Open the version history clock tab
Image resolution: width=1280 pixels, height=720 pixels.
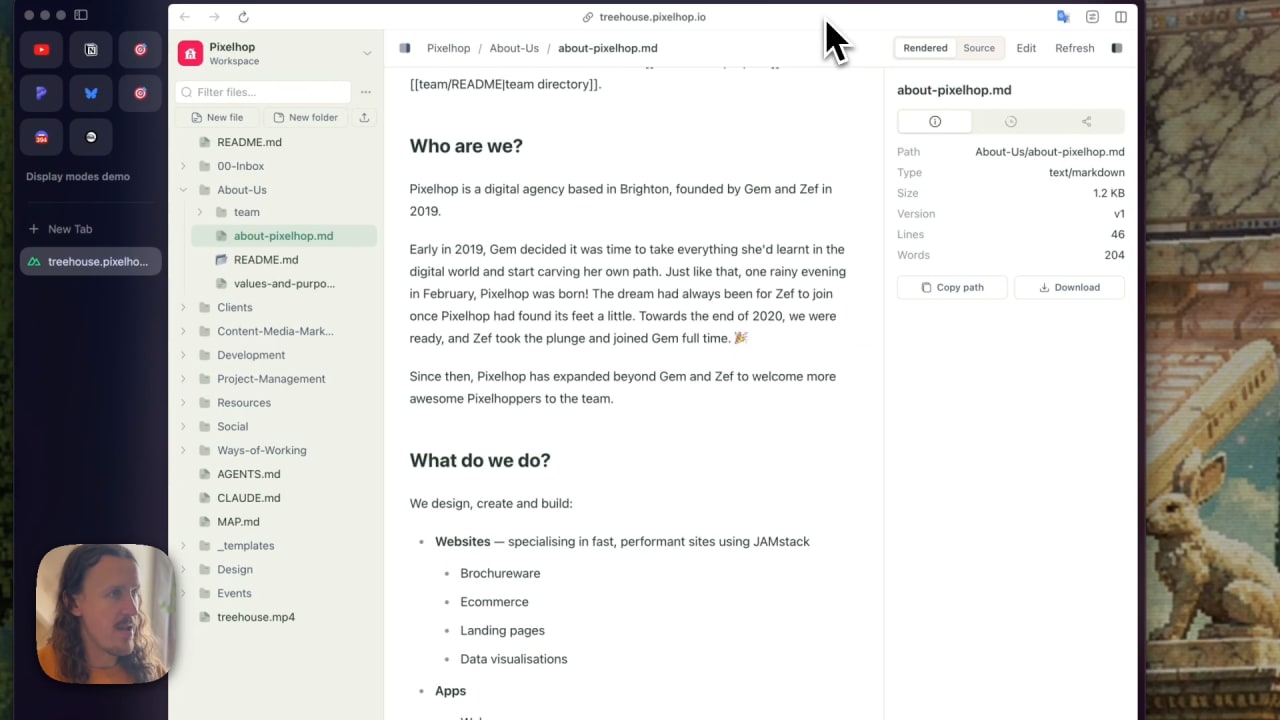[1011, 121]
